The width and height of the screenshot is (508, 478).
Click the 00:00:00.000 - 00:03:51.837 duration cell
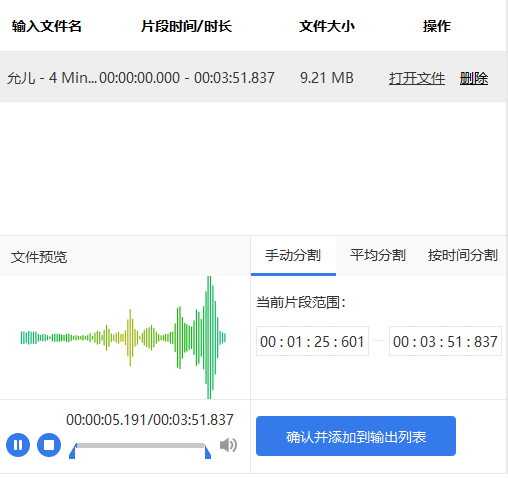click(x=187, y=78)
